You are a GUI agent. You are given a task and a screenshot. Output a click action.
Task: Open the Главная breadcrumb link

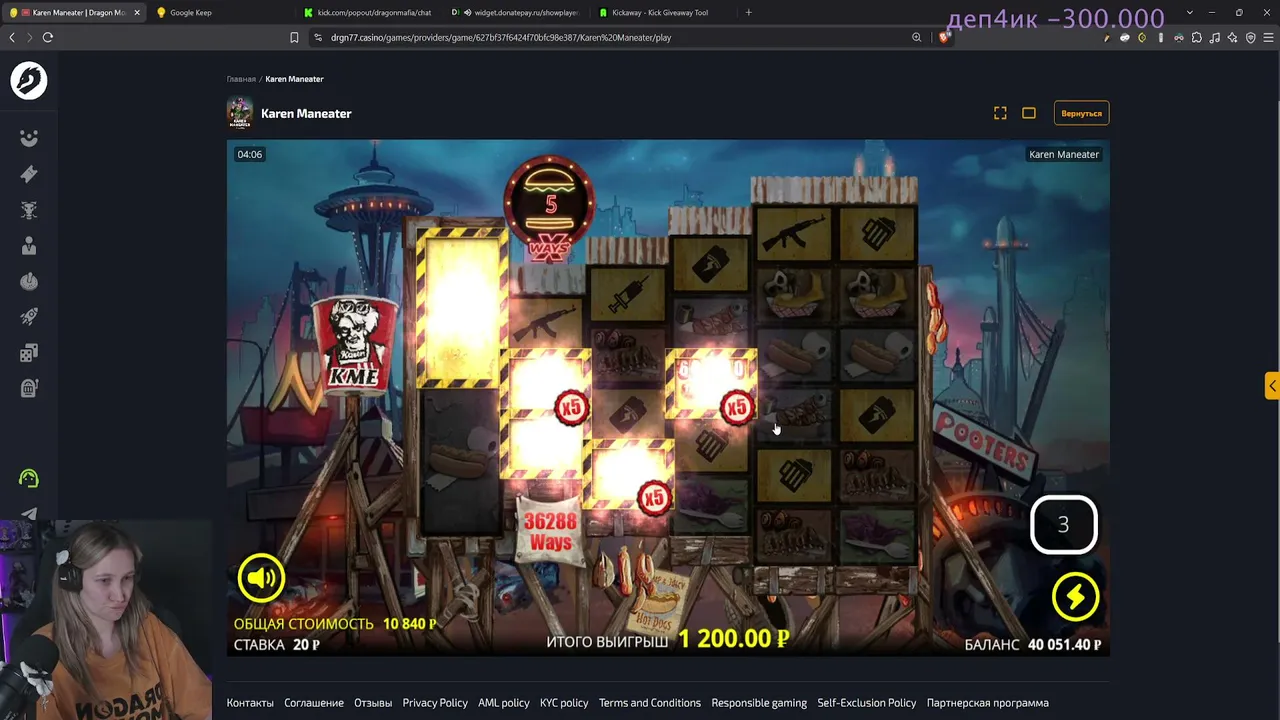click(x=241, y=79)
